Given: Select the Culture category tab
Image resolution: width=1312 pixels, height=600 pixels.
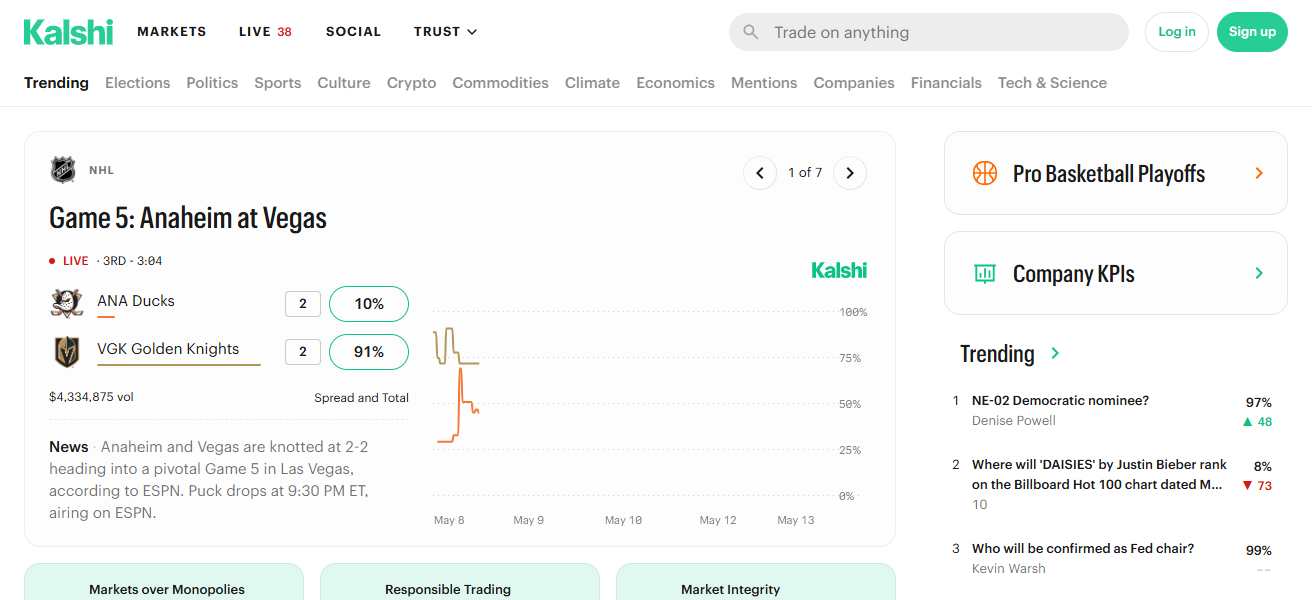Looking at the screenshot, I should (x=344, y=83).
